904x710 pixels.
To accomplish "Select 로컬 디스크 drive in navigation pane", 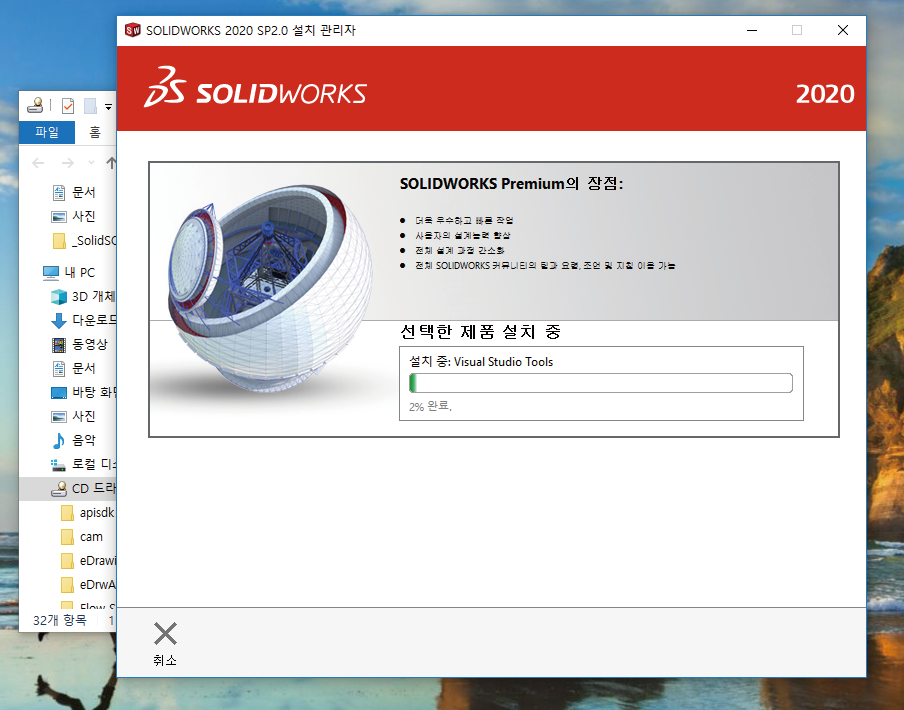I will pos(83,464).
